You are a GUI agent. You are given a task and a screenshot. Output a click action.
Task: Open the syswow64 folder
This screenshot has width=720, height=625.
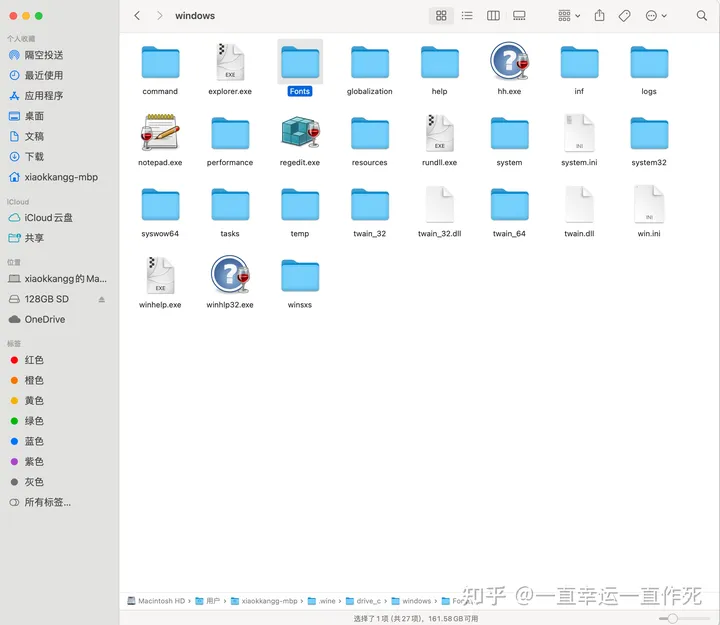click(x=160, y=205)
